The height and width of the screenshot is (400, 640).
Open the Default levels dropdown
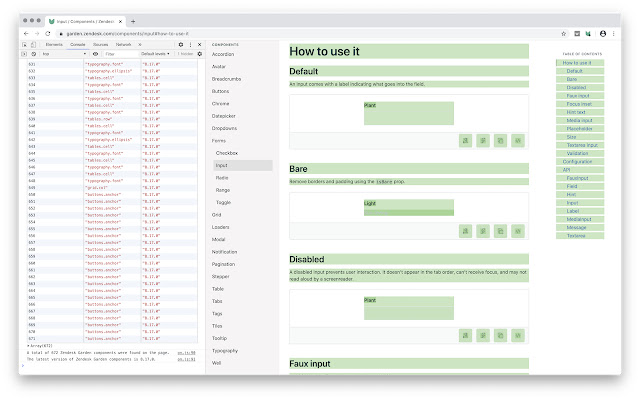coord(155,54)
